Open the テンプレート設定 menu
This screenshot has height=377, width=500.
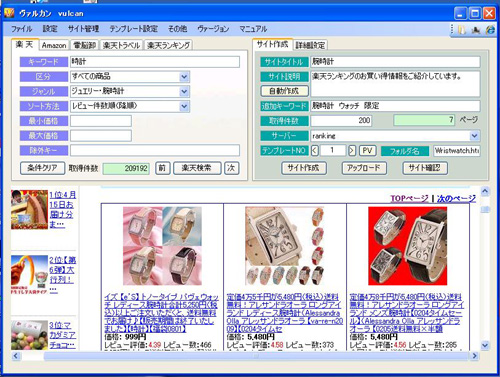(x=134, y=29)
